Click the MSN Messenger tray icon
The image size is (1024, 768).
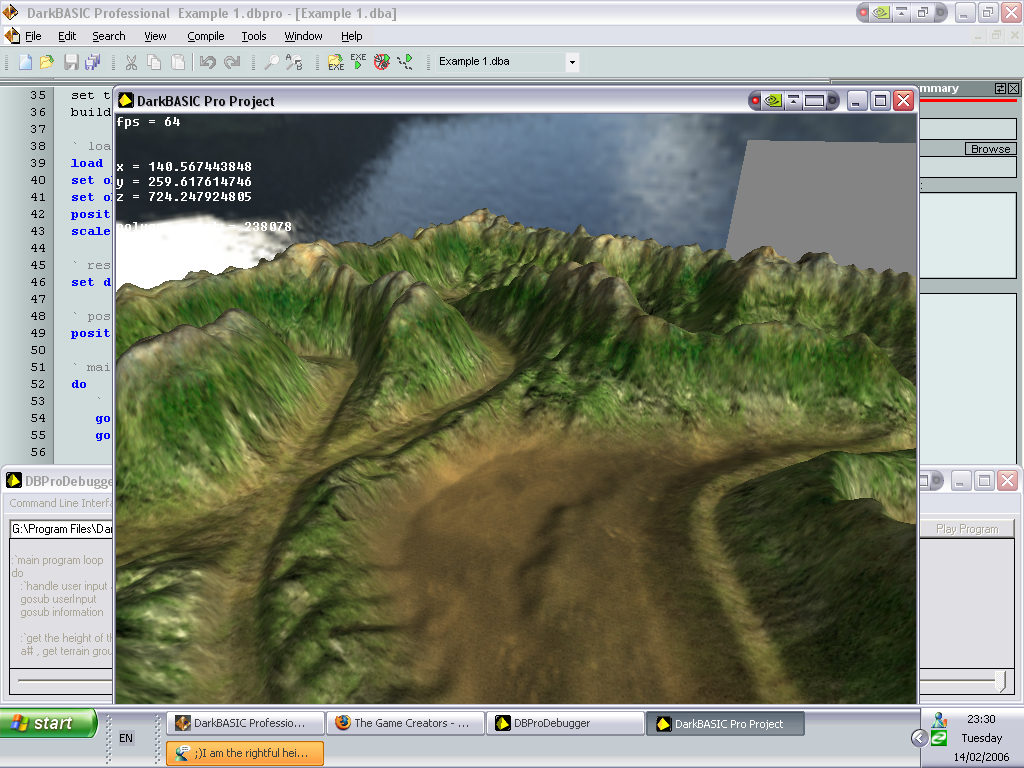tap(940, 720)
